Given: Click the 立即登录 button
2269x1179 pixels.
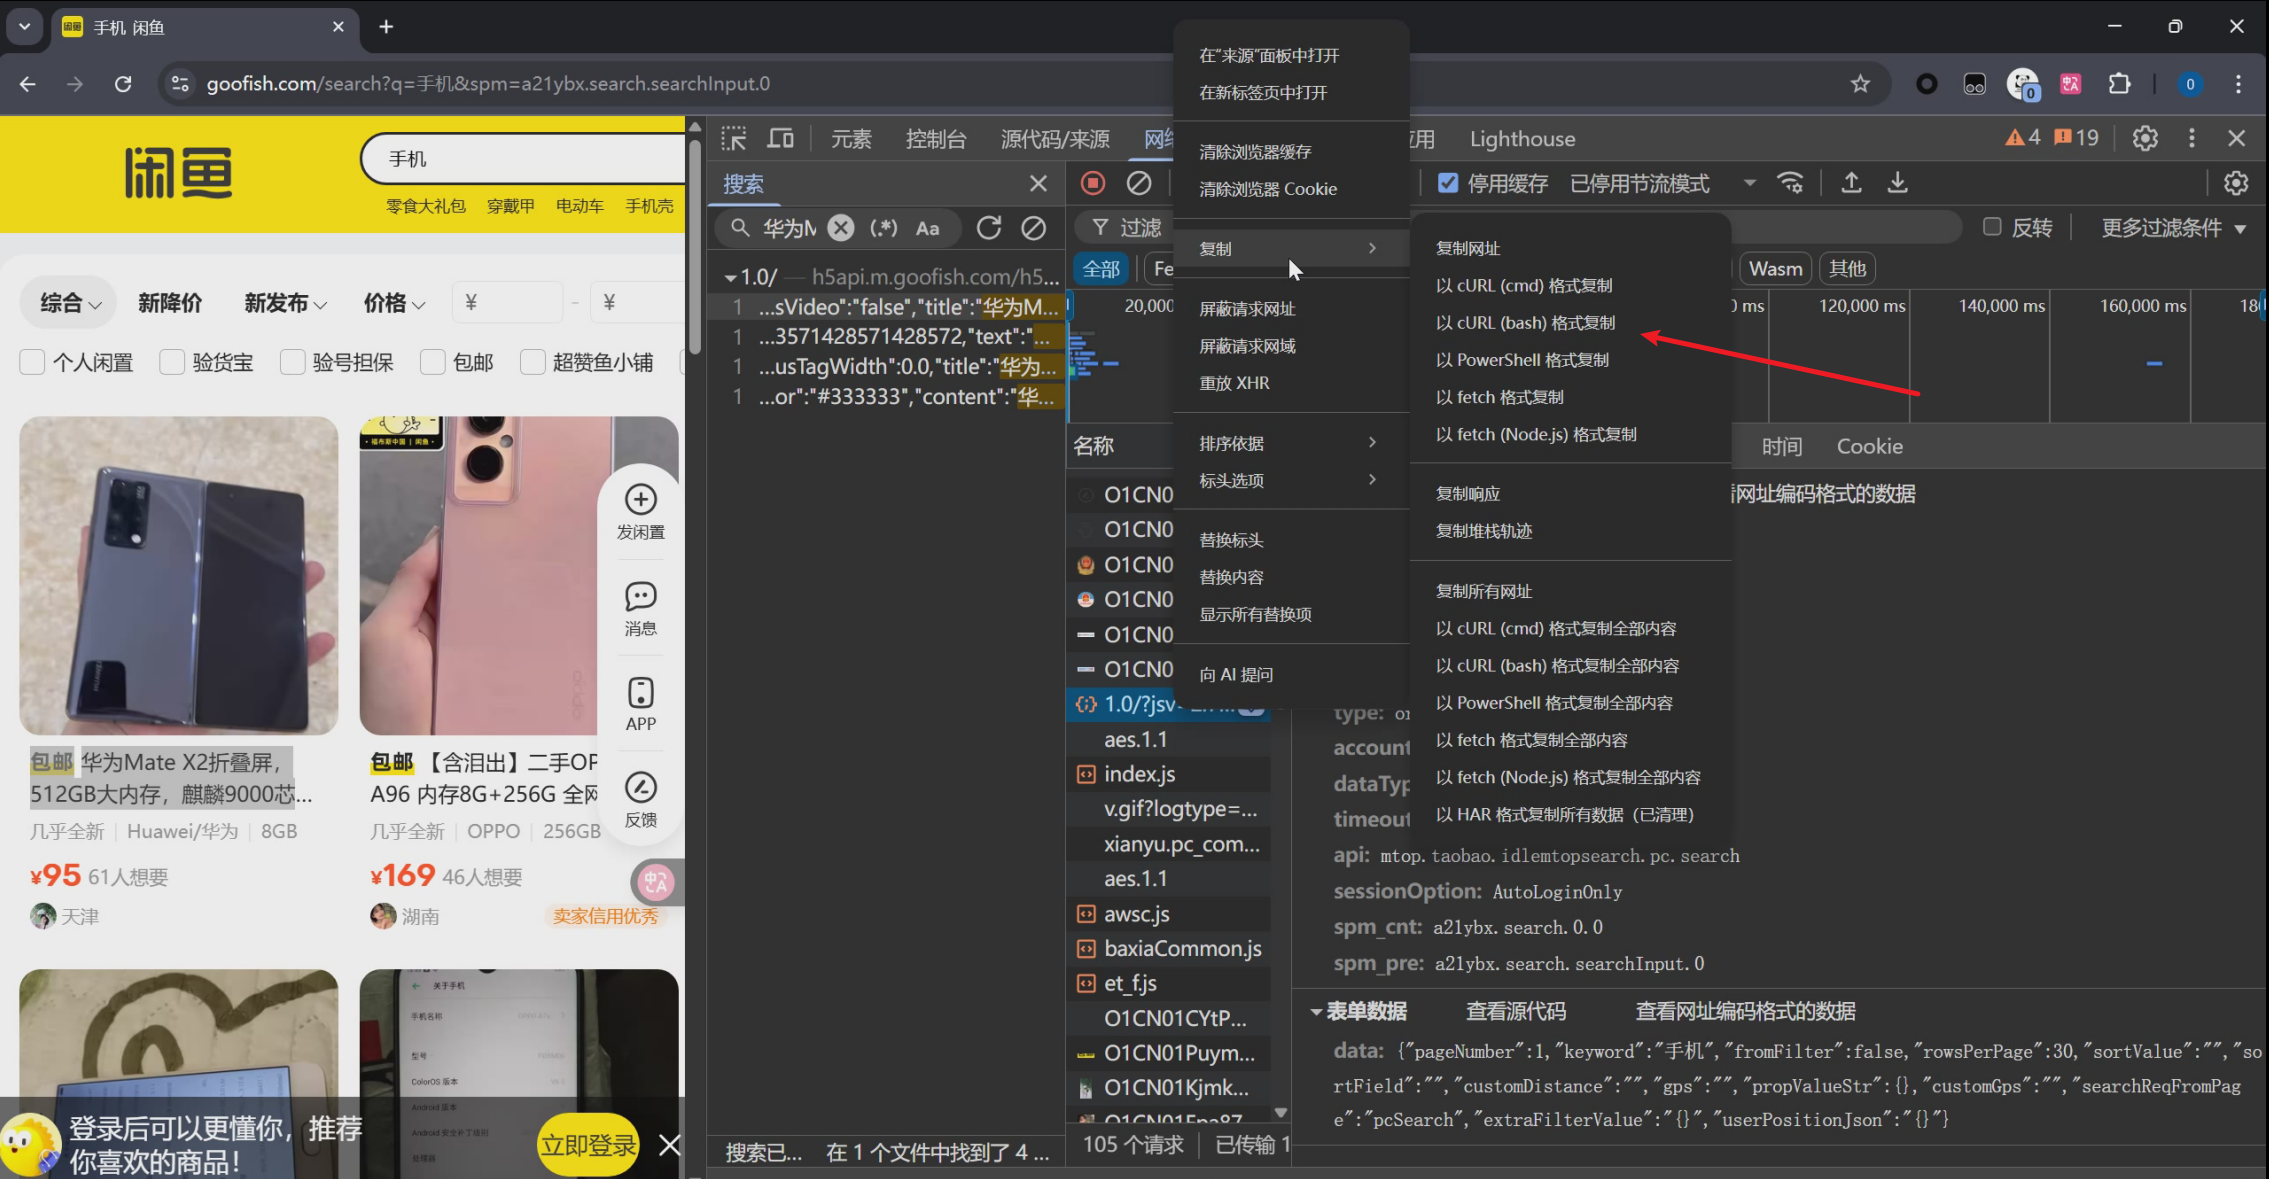Looking at the screenshot, I should [588, 1144].
